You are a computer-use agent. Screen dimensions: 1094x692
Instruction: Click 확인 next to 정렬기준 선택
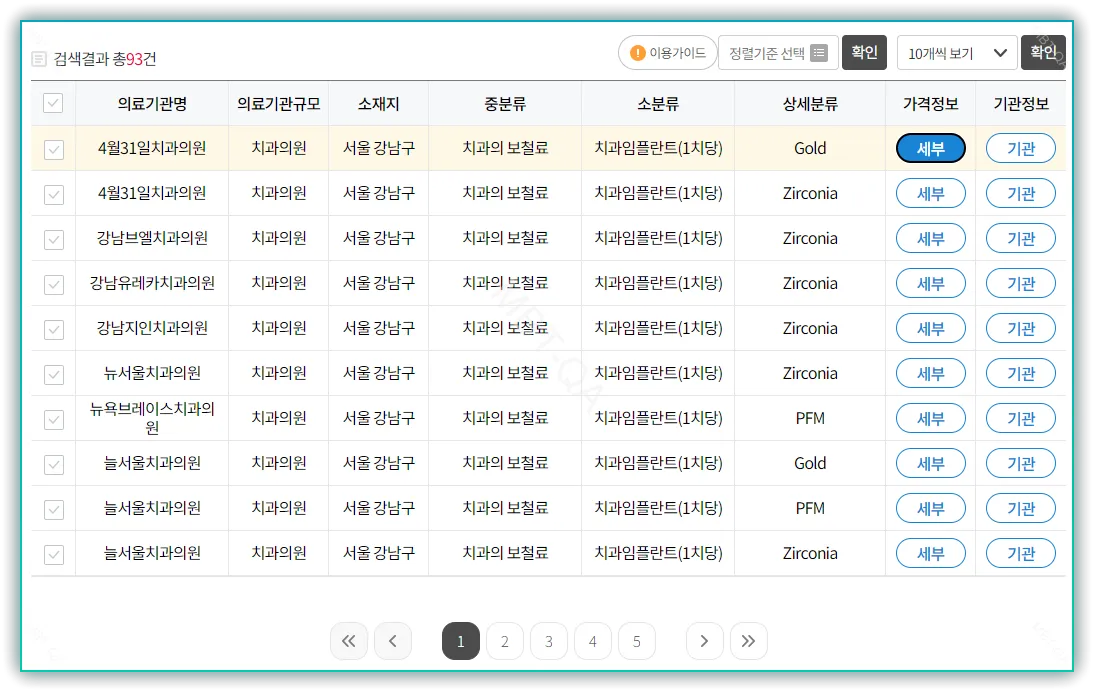864,52
